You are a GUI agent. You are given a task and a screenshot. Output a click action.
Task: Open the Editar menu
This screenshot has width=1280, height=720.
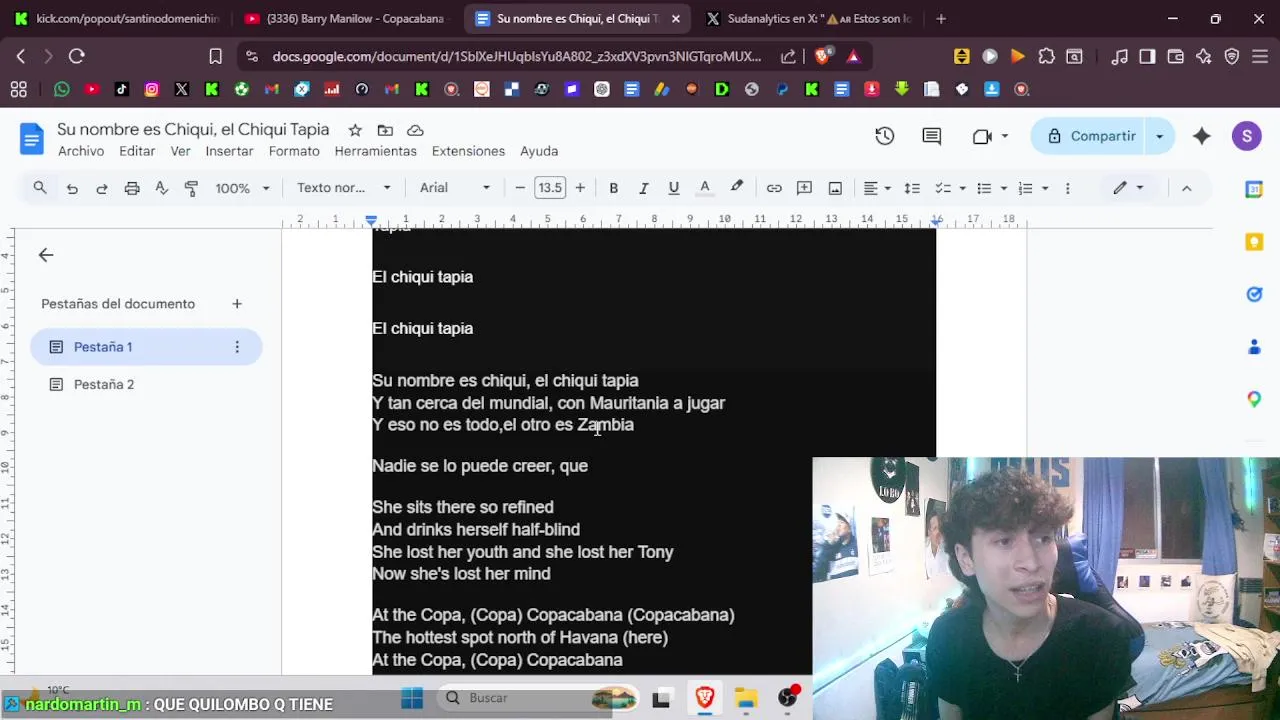click(x=137, y=151)
